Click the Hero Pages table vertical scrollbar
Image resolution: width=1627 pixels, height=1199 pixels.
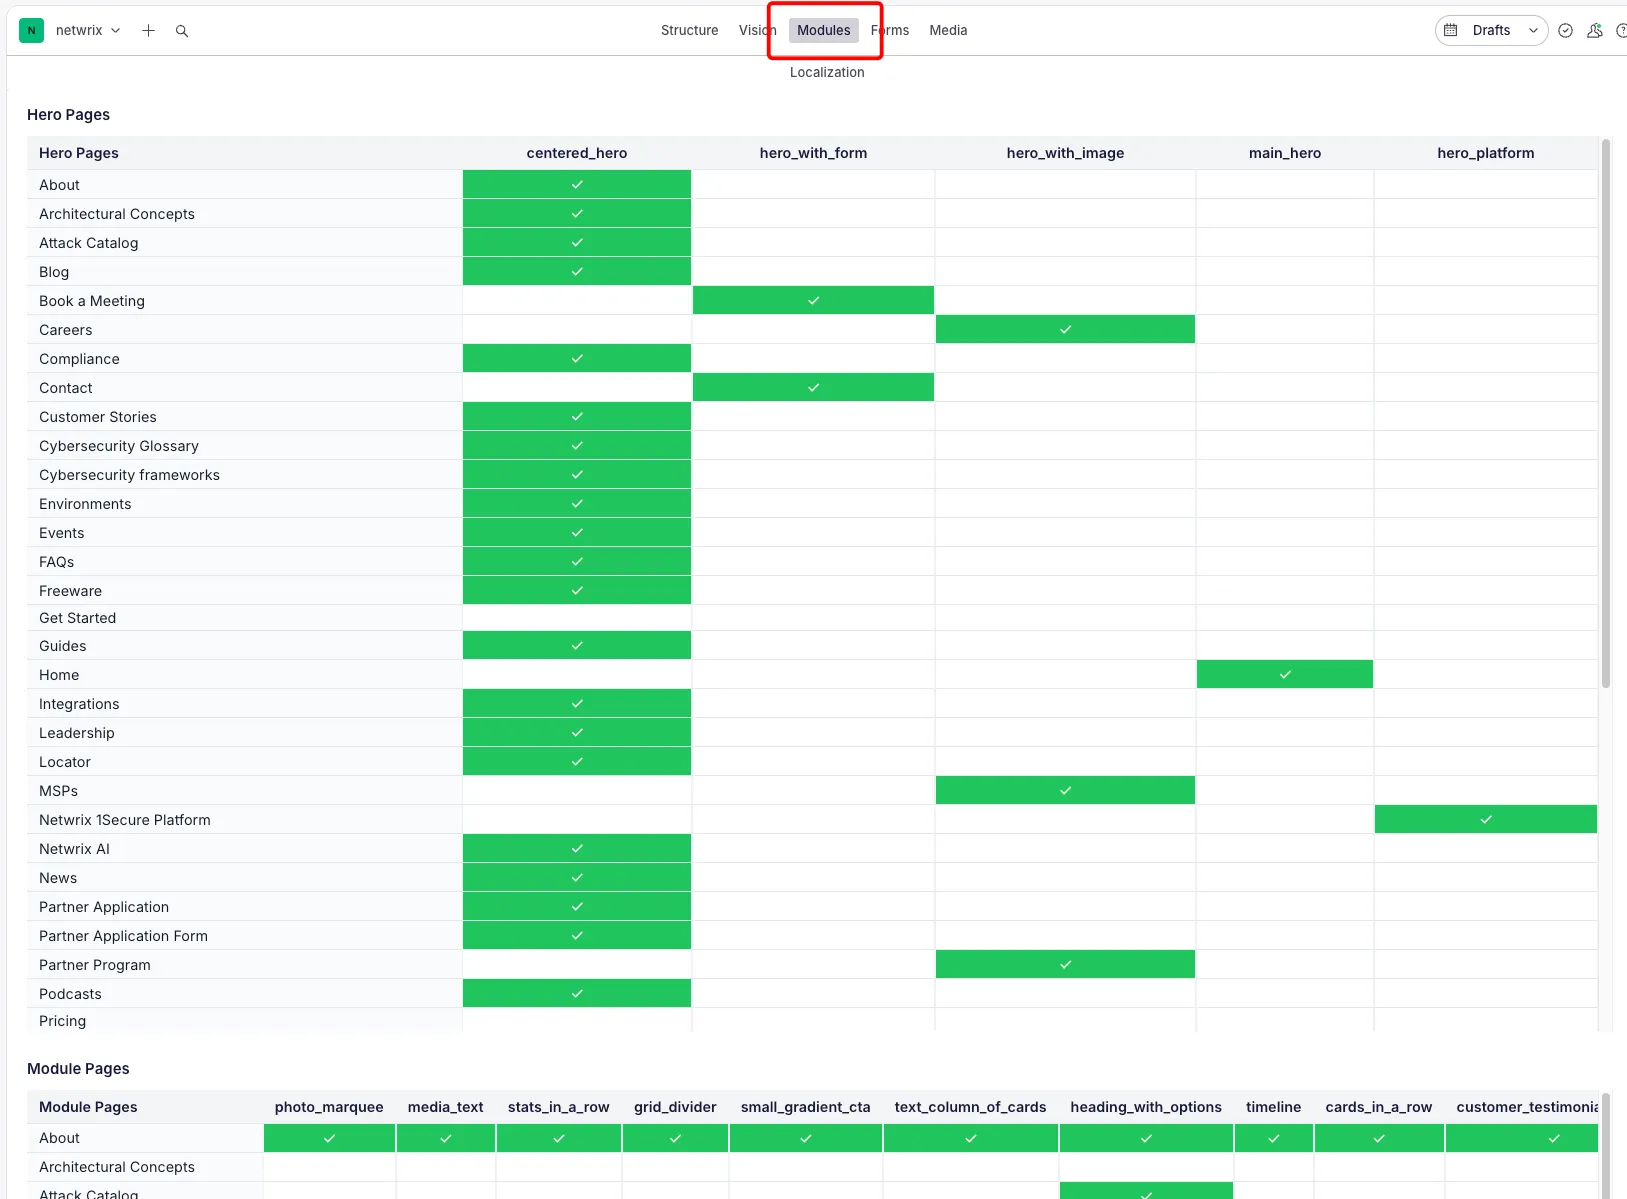click(x=1606, y=413)
